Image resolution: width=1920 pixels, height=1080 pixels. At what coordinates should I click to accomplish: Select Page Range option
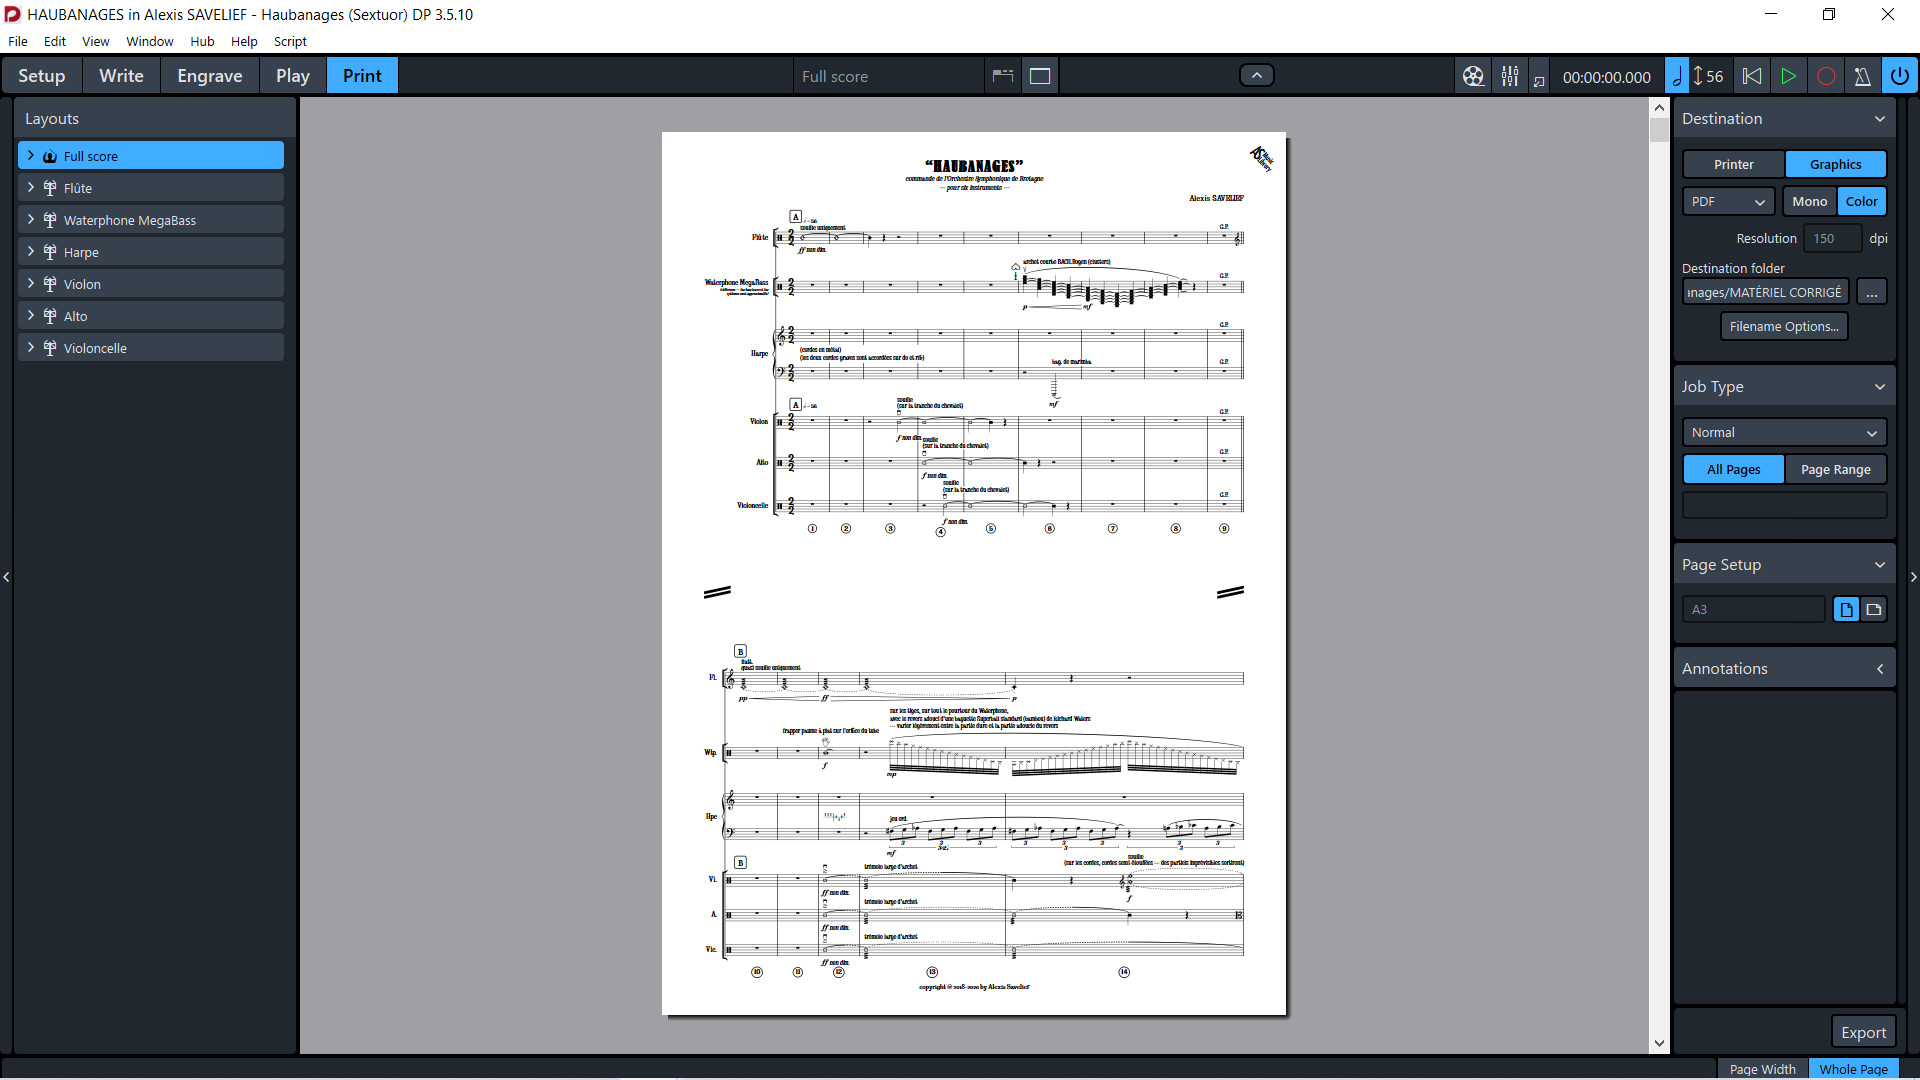point(1836,469)
